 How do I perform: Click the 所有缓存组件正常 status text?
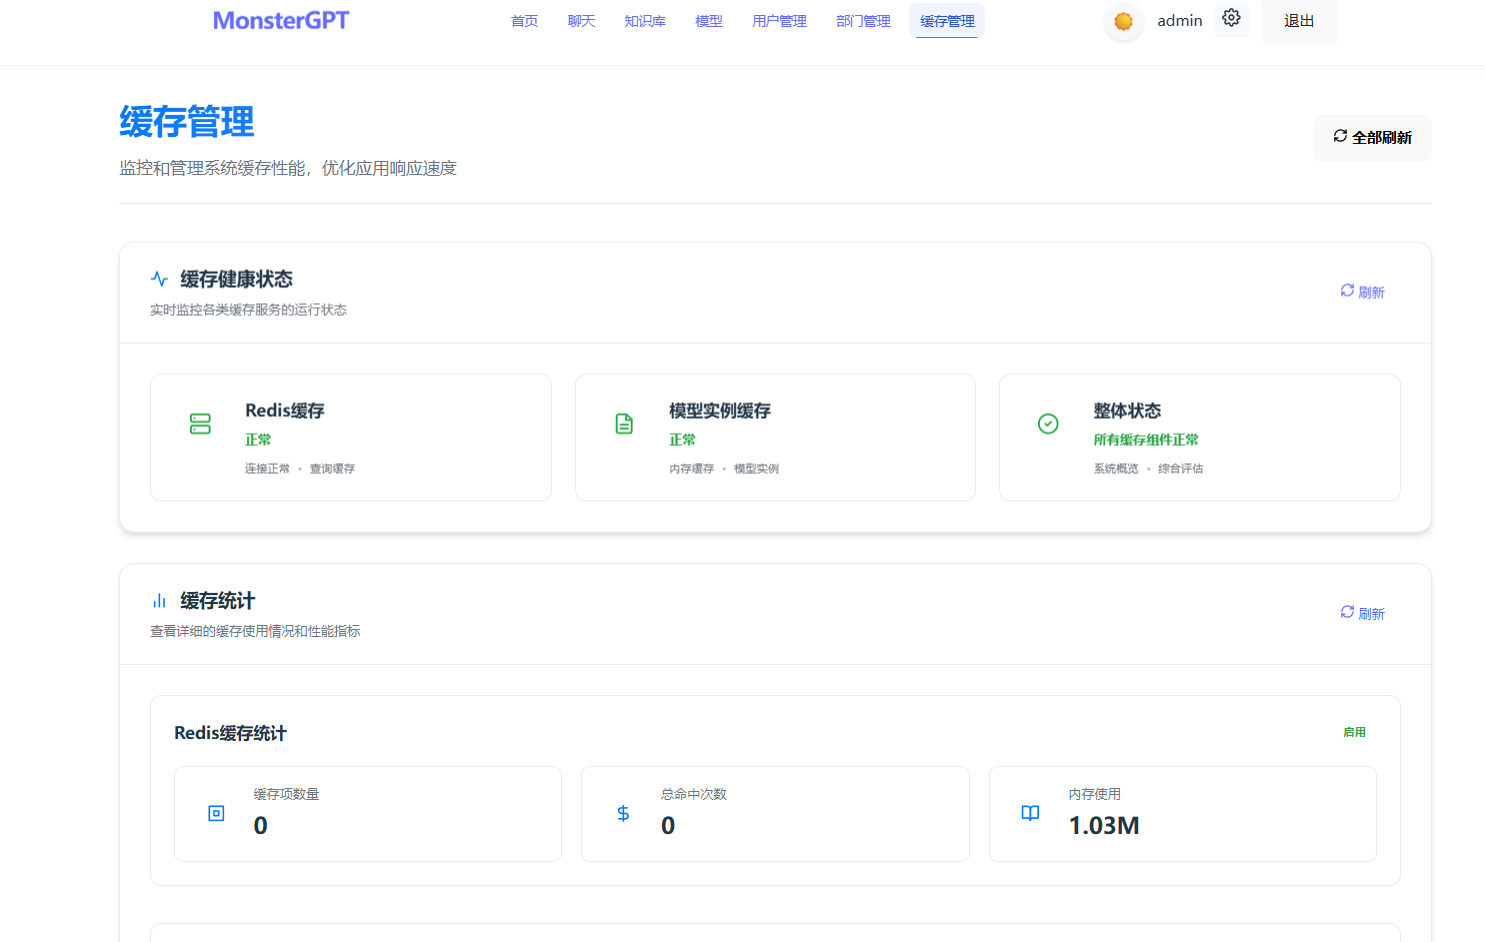click(x=1146, y=440)
